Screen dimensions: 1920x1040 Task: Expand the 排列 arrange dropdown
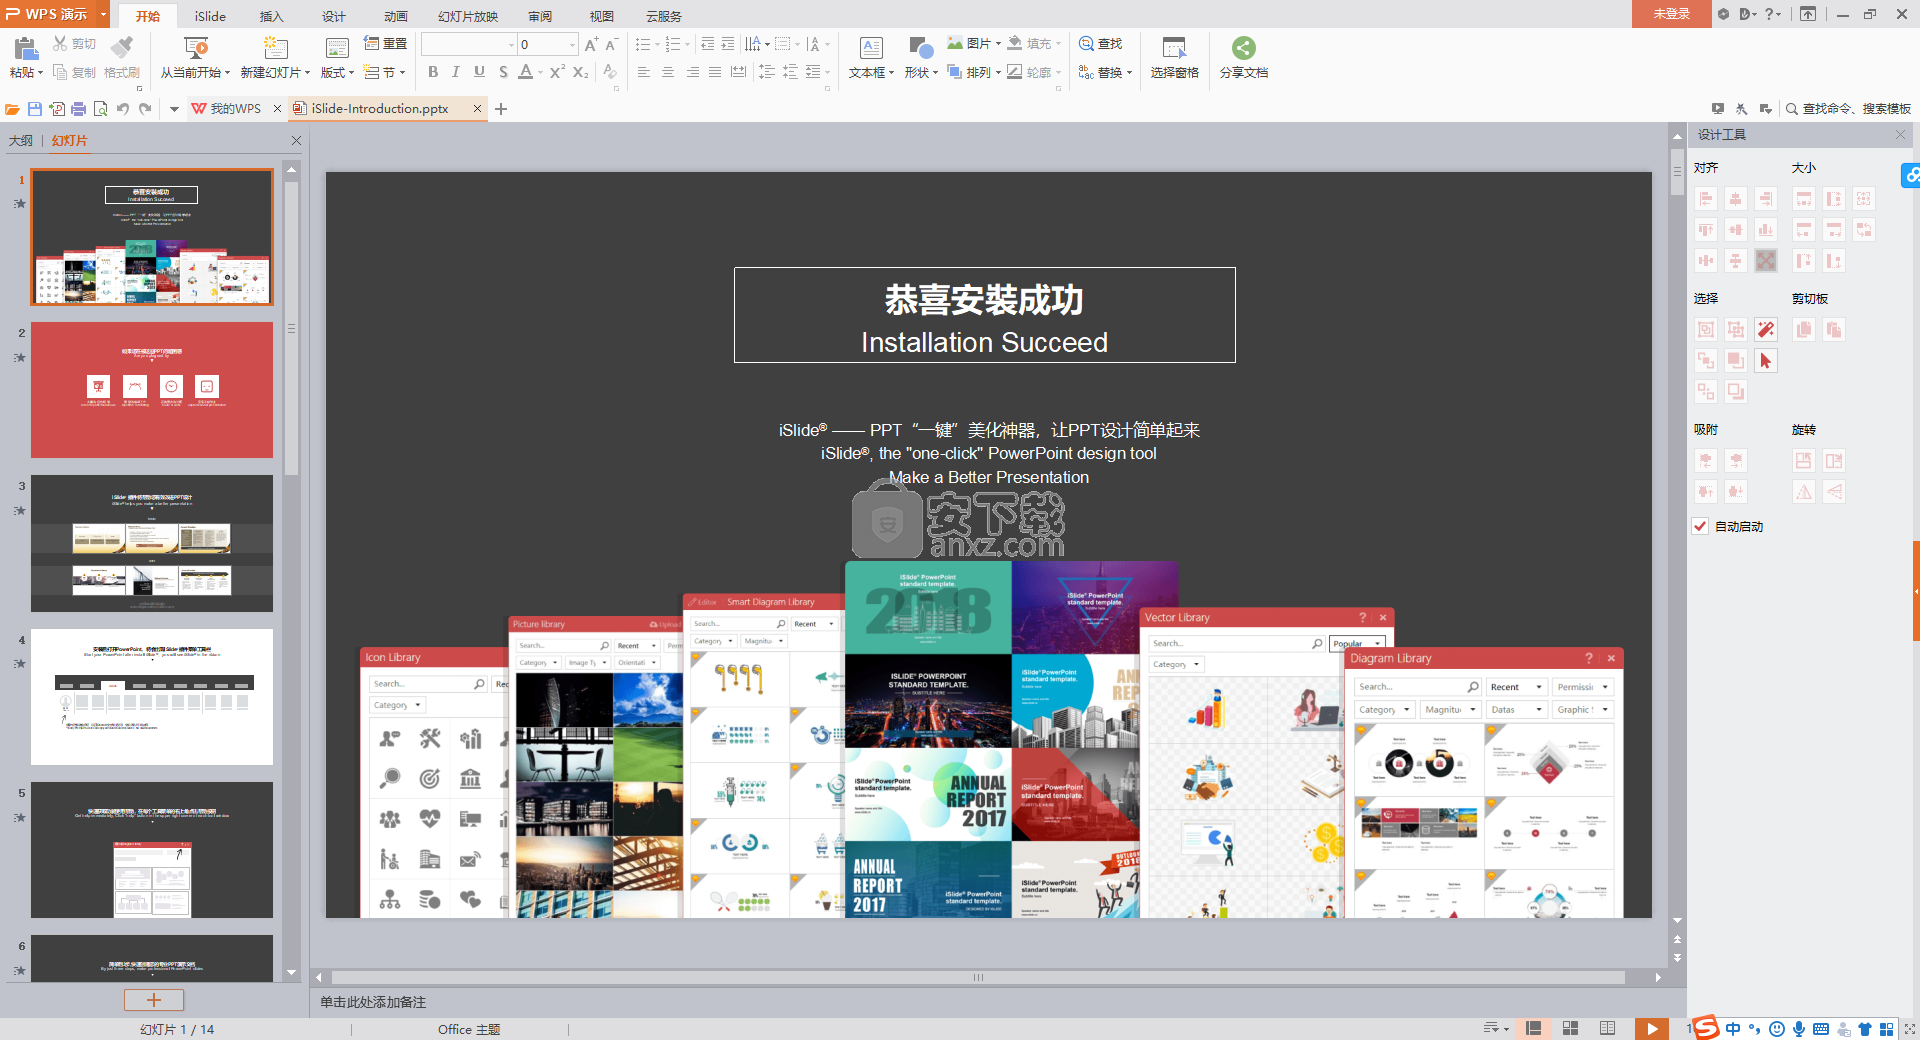tap(998, 72)
